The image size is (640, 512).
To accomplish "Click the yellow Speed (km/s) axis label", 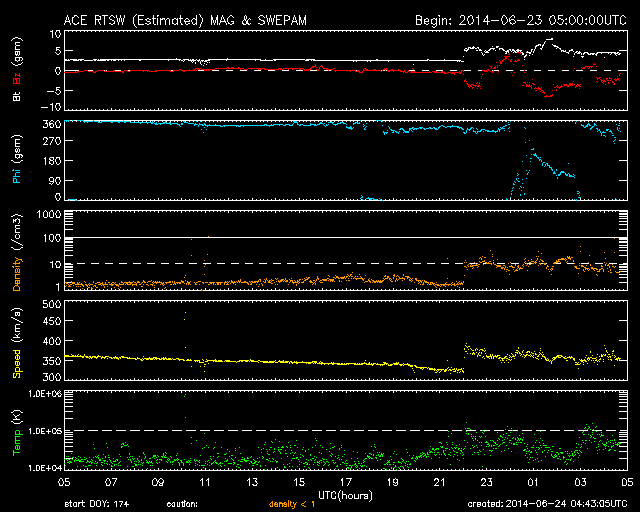I will tap(17, 341).
